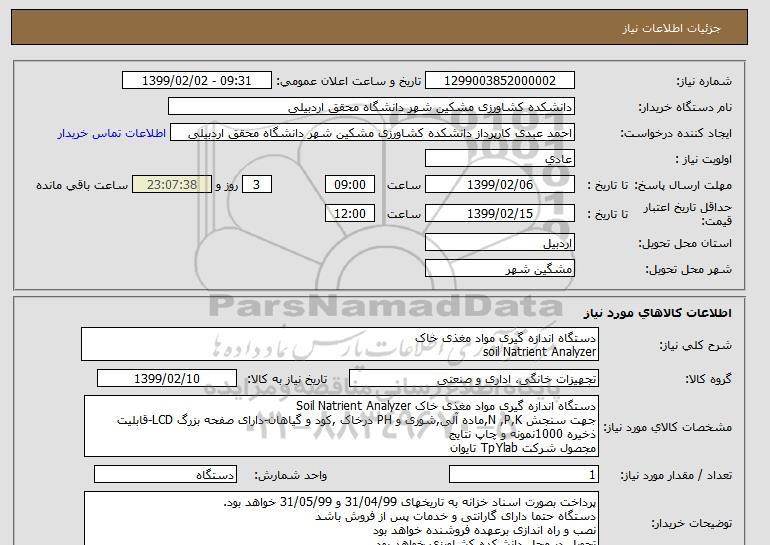
Task: Select the buyer notes text area
Action: [x=341, y=518]
